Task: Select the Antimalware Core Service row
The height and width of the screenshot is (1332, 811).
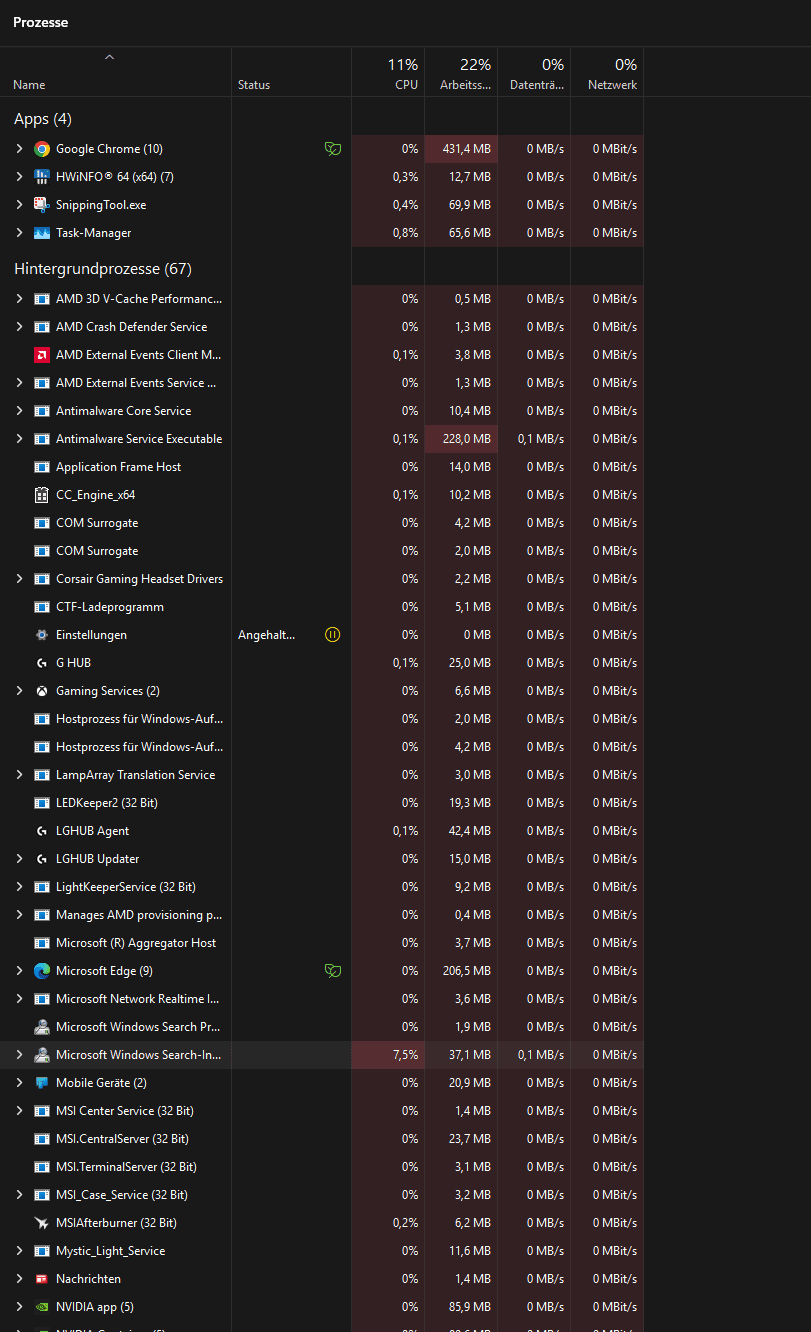Action: (x=322, y=411)
